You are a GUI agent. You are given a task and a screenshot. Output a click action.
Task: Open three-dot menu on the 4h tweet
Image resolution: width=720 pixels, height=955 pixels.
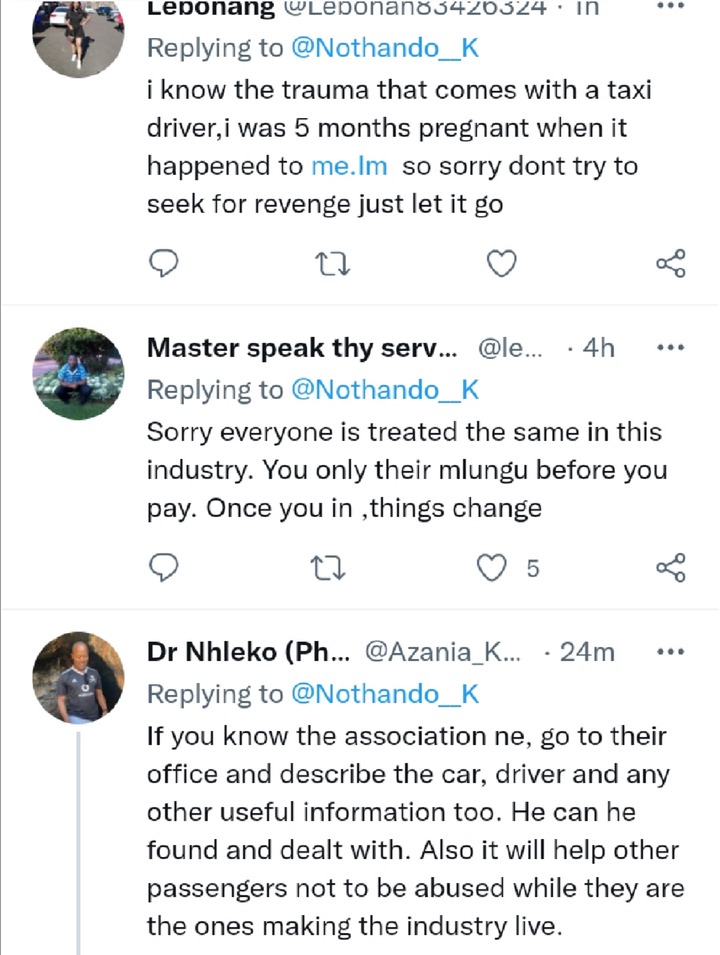[671, 348]
